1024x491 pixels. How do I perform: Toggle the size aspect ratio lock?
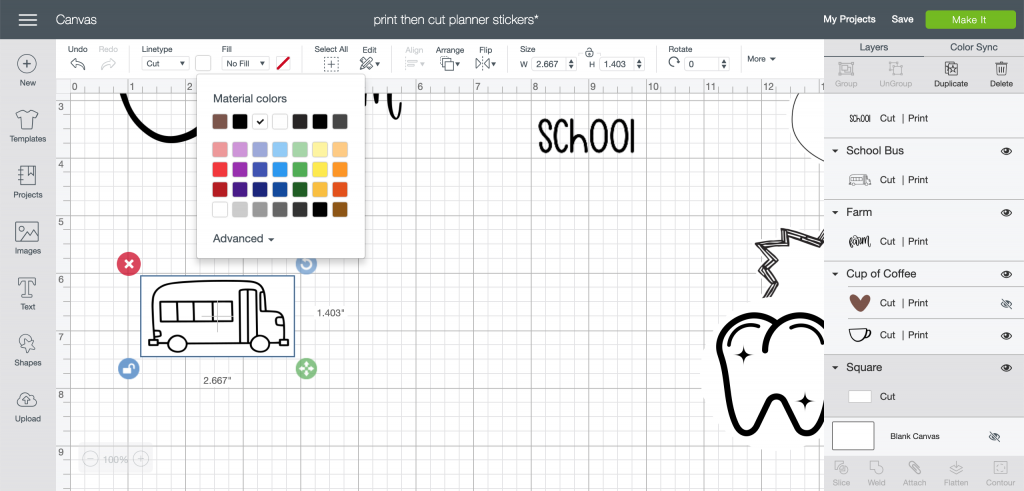click(x=589, y=52)
